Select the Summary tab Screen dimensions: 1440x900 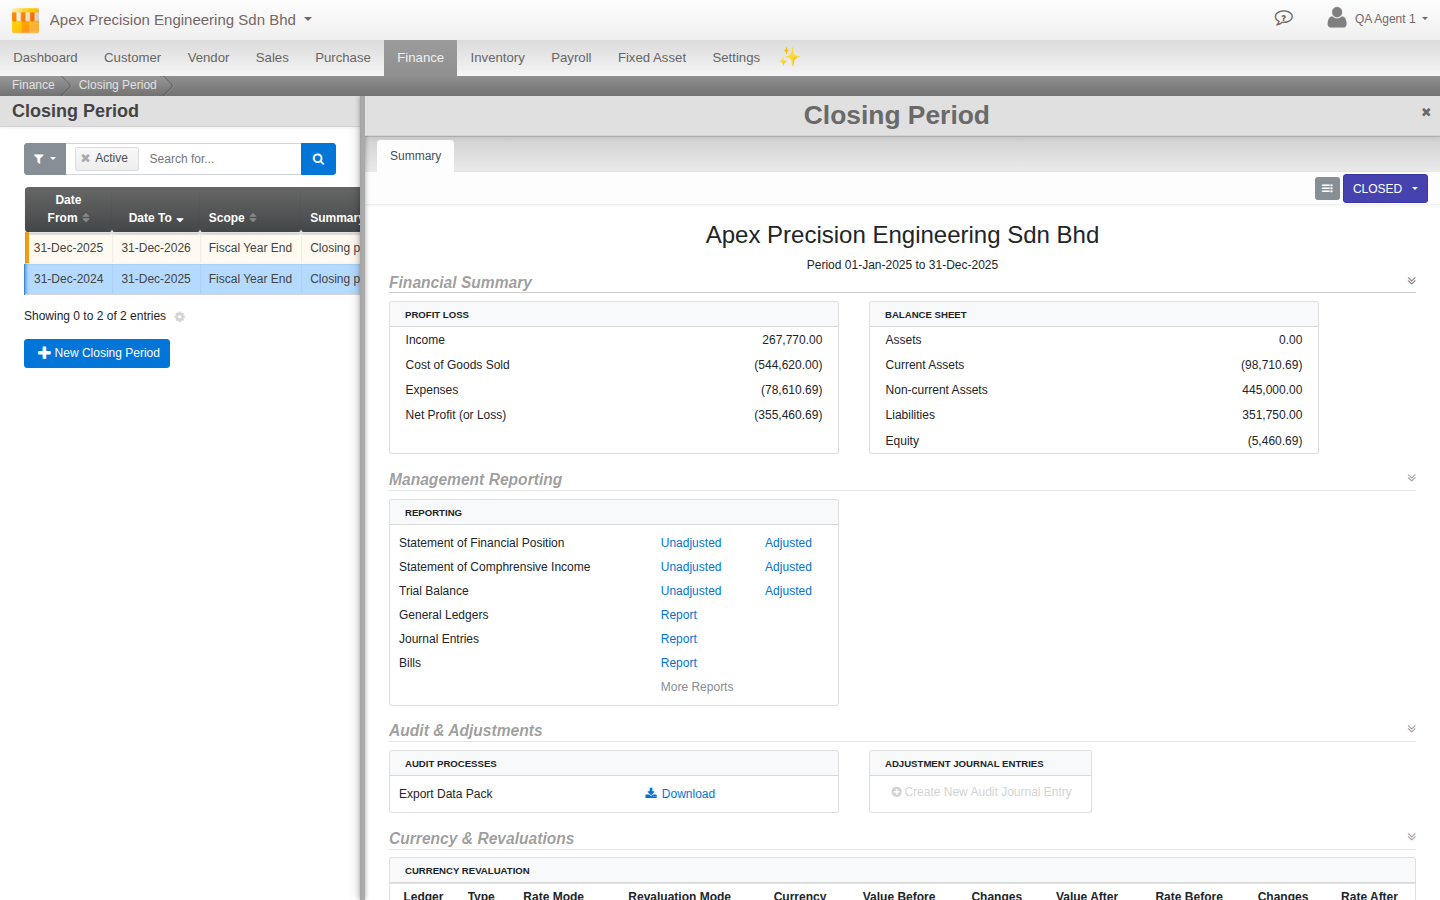(x=415, y=156)
